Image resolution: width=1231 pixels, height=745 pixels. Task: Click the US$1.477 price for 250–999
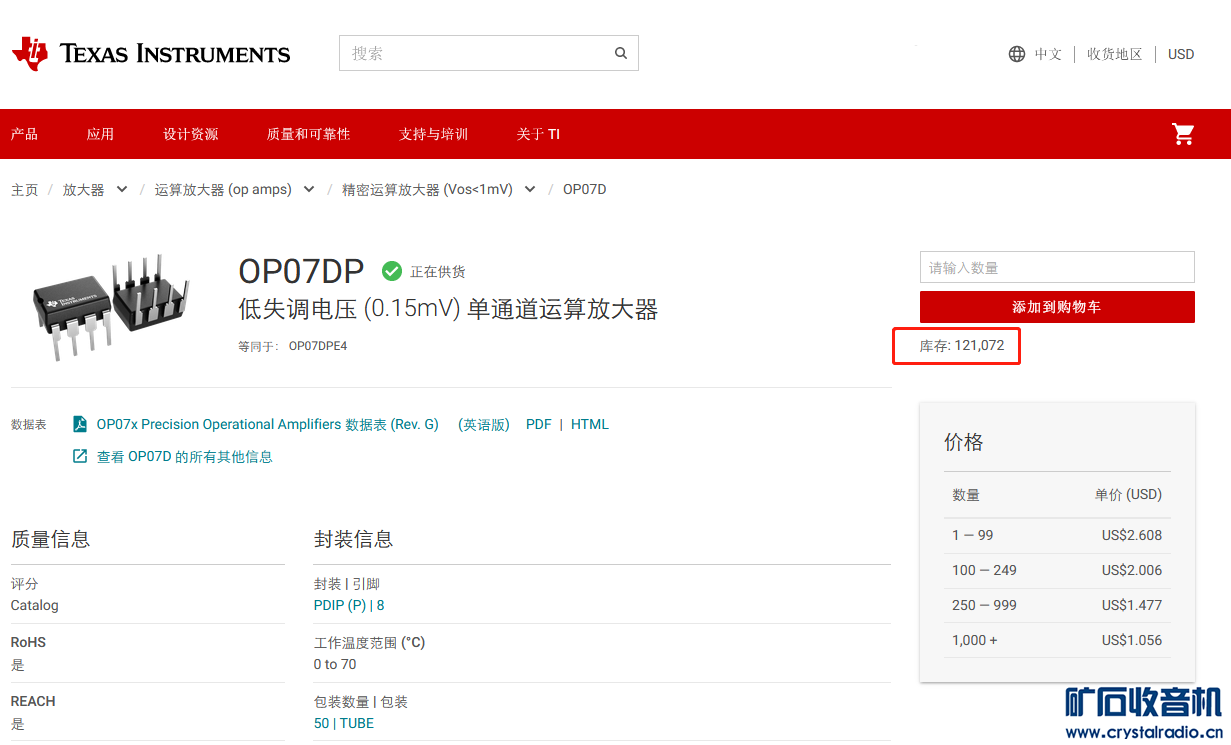coord(1132,605)
